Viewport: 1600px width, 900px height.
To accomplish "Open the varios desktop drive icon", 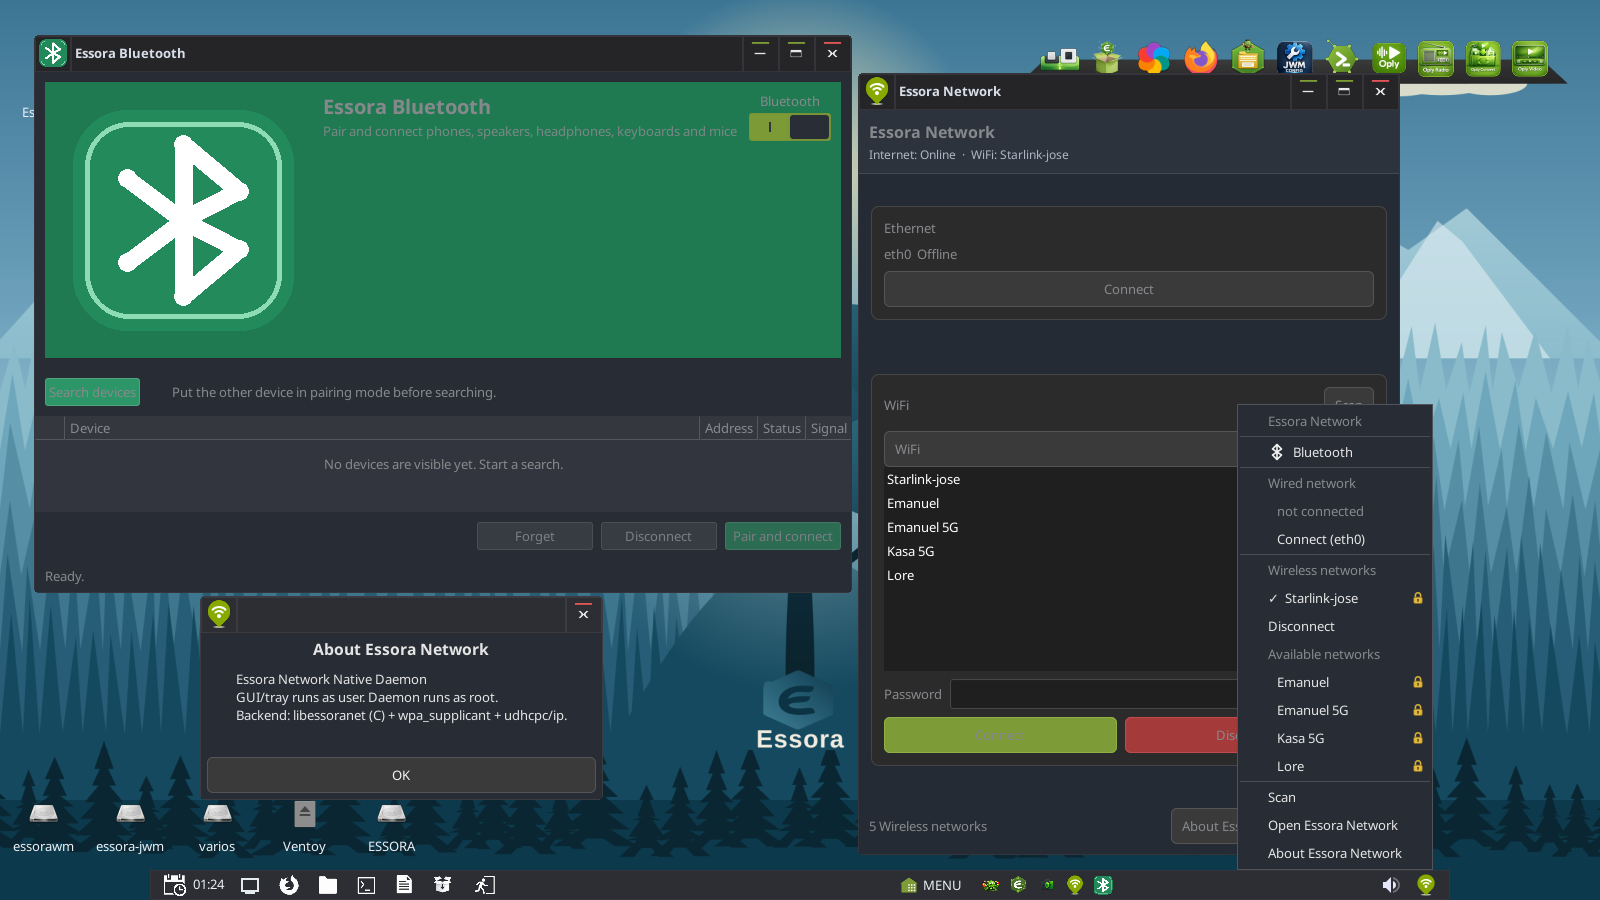I will 217,828.
